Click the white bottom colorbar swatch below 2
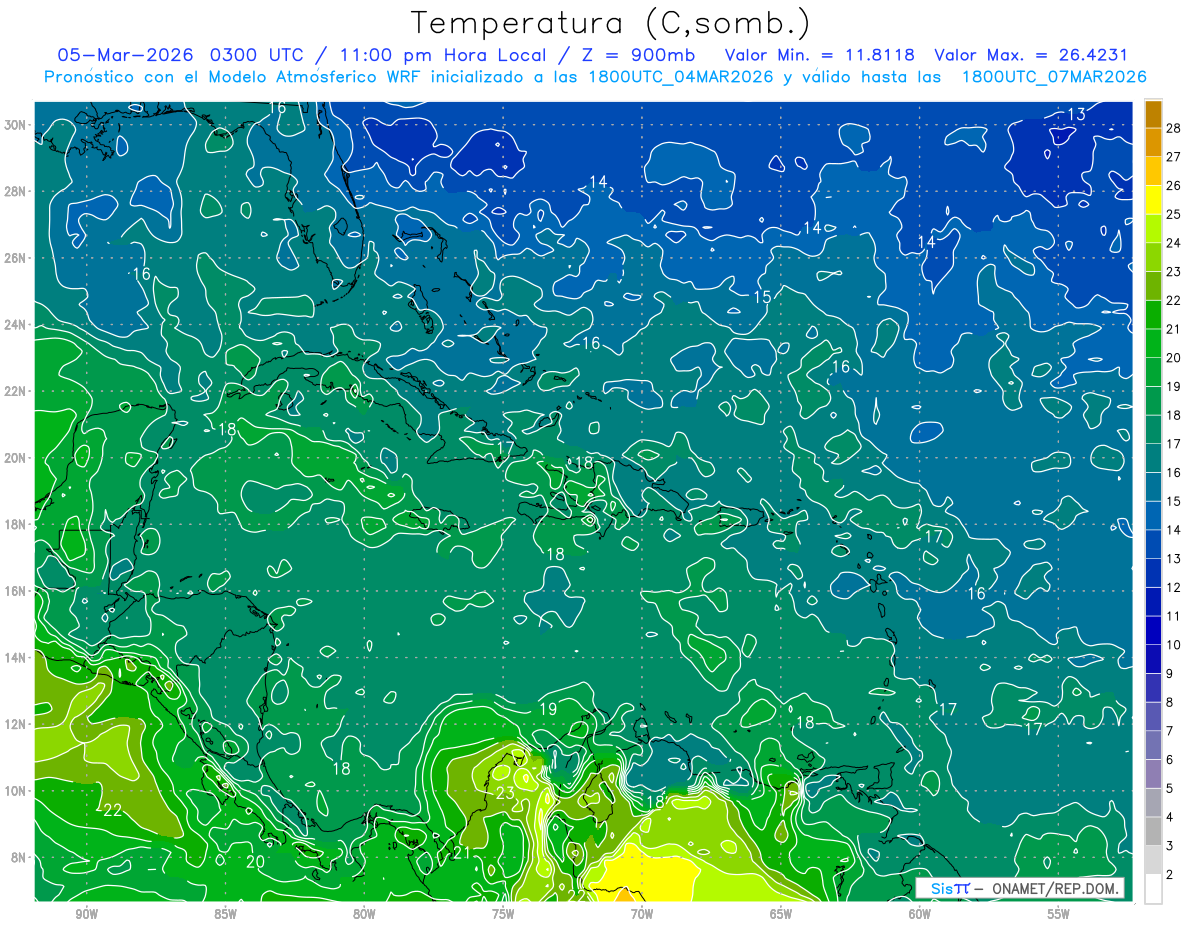Image resolution: width=1200 pixels, height=927 pixels. [1153, 889]
